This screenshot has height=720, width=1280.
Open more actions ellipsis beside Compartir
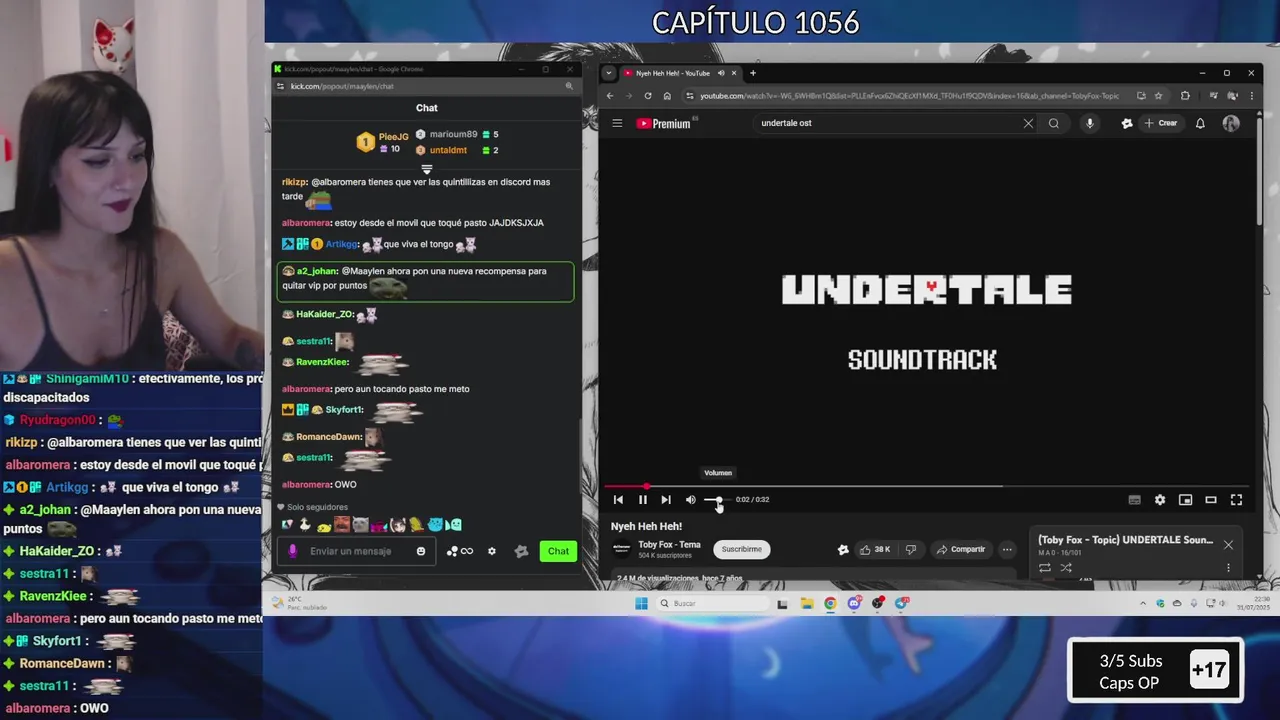click(x=1007, y=549)
